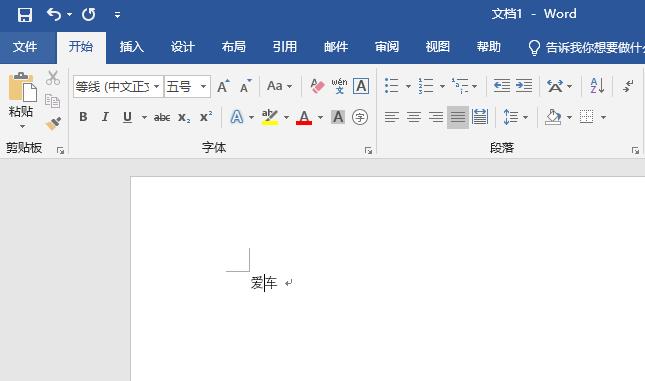Image resolution: width=645 pixels, height=381 pixels.
Task: Switch to the 设计 tab
Action: pyautogui.click(x=183, y=47)
